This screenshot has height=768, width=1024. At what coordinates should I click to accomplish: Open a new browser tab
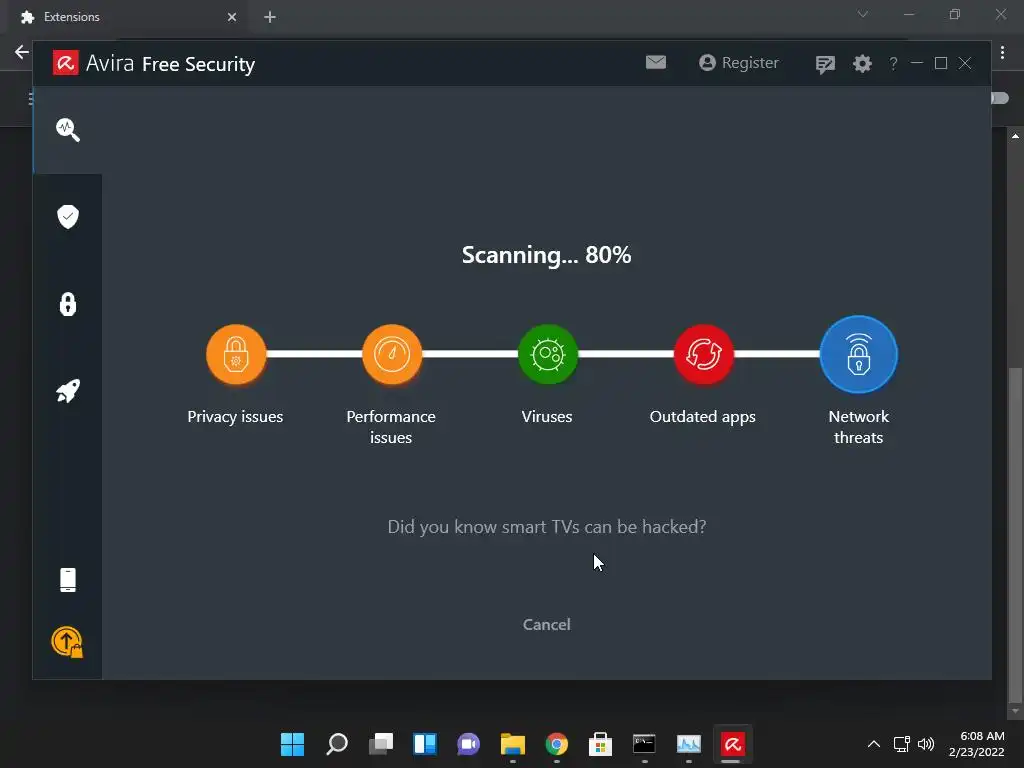[270, 17]
